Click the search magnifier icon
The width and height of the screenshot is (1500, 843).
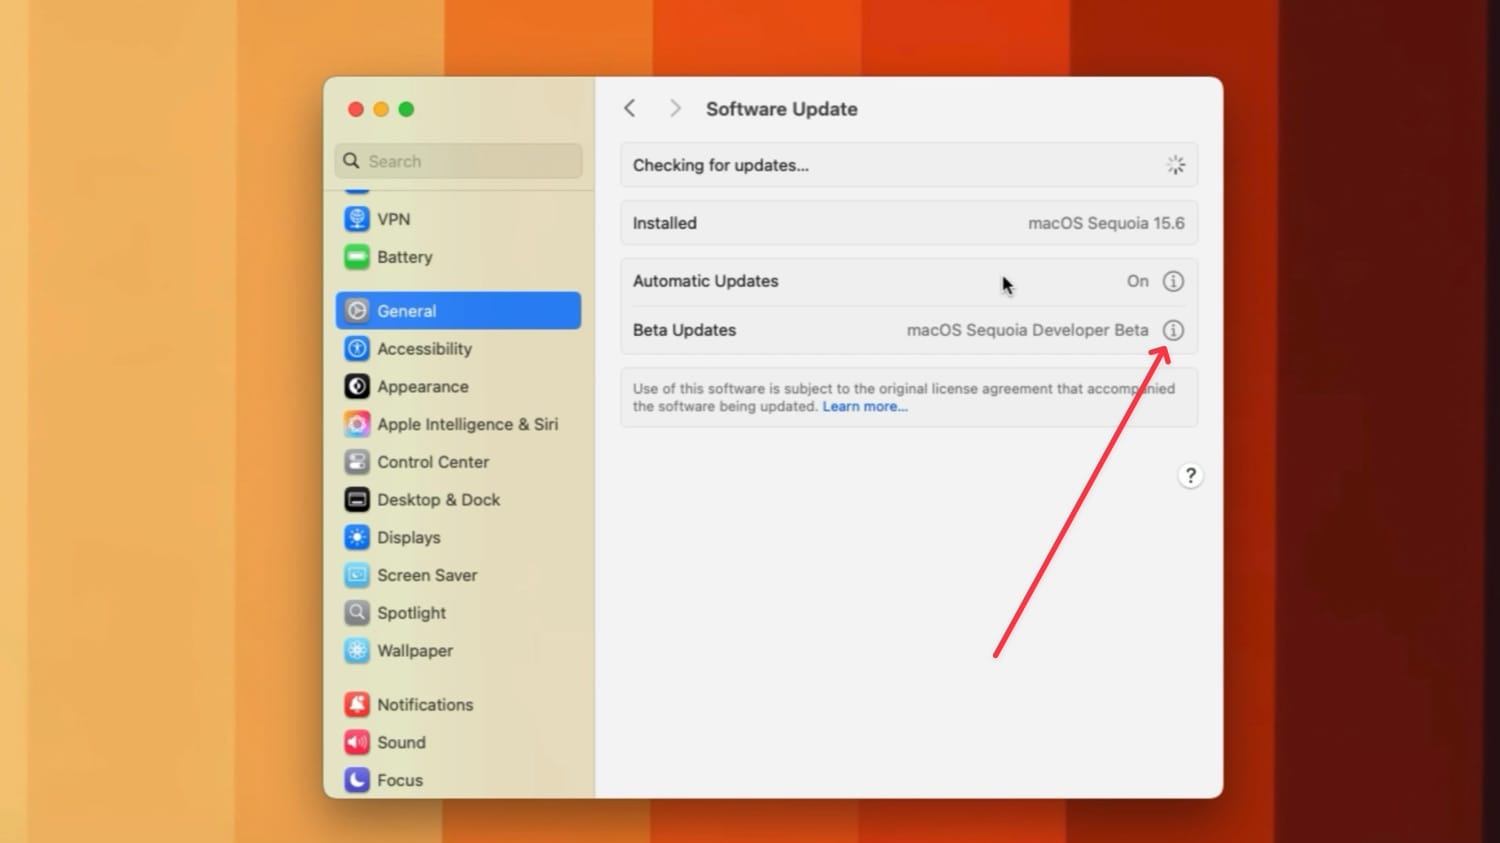(x=351, y=160)
